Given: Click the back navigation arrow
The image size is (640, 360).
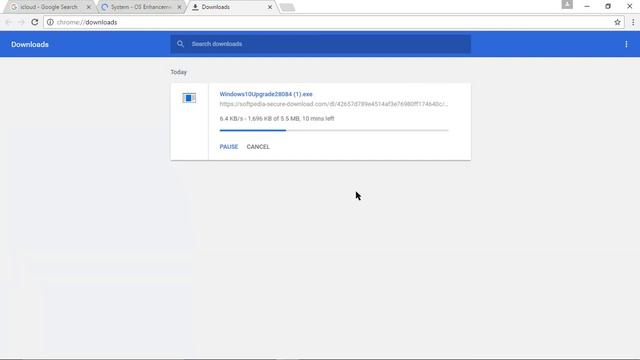Looking at the screenshot, I should tap(8, 22).
